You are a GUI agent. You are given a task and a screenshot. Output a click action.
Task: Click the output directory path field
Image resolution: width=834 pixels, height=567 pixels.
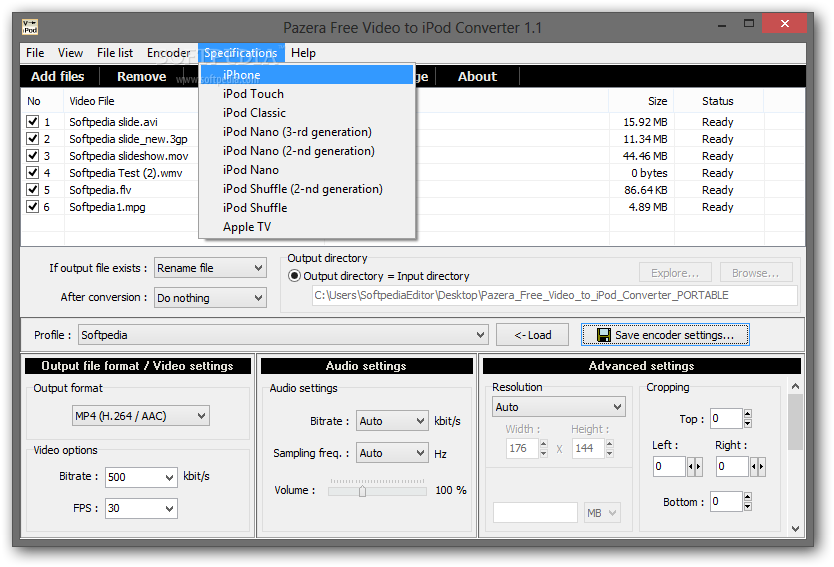[x=555, y=295]
